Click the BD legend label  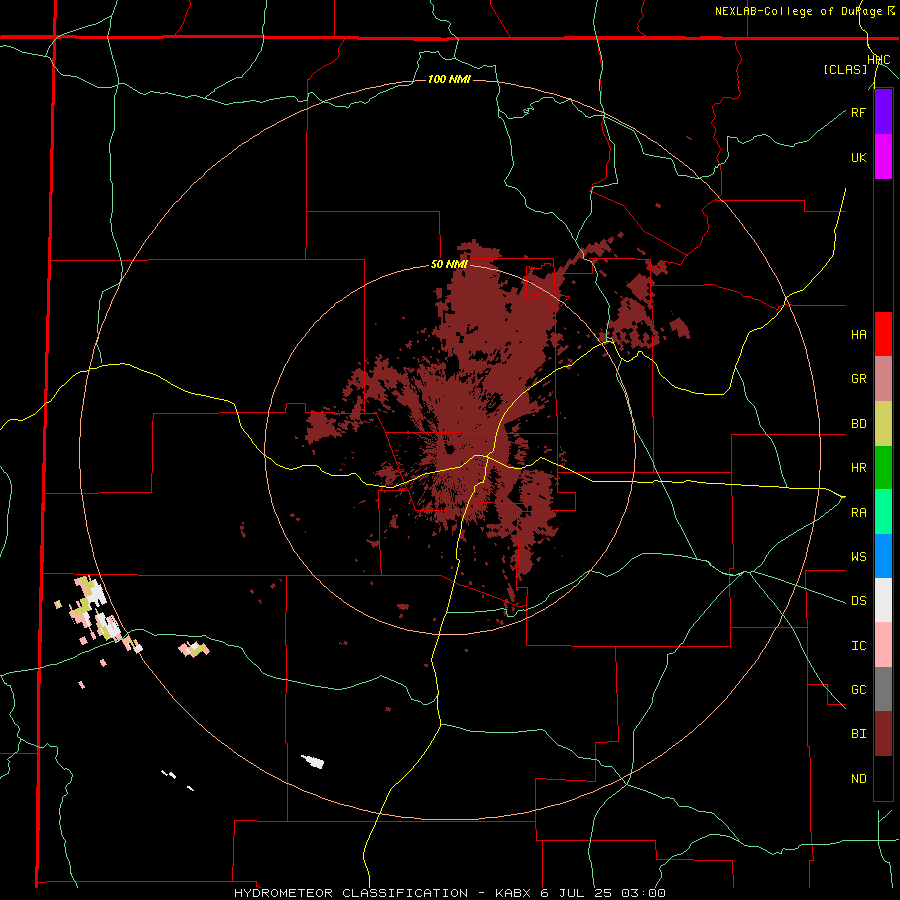click(858, 424)
